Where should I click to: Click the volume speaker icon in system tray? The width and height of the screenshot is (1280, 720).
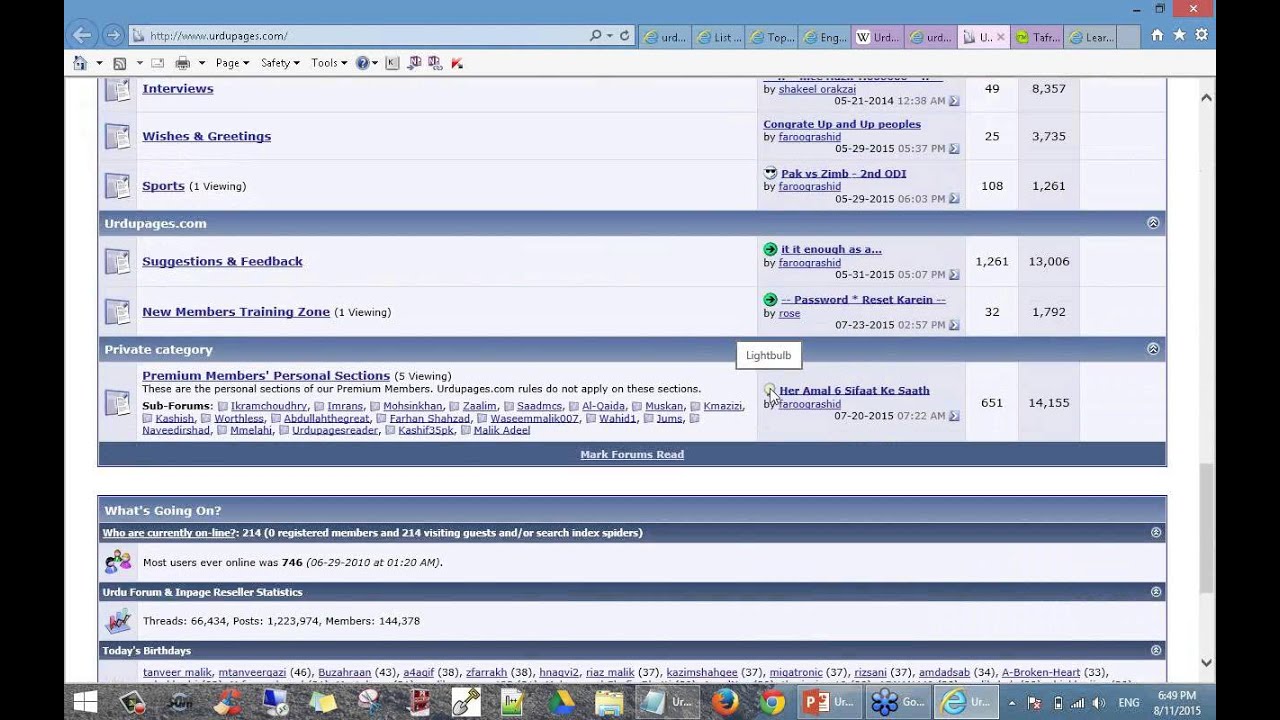pyautogui.click(x=1098, y=702)
